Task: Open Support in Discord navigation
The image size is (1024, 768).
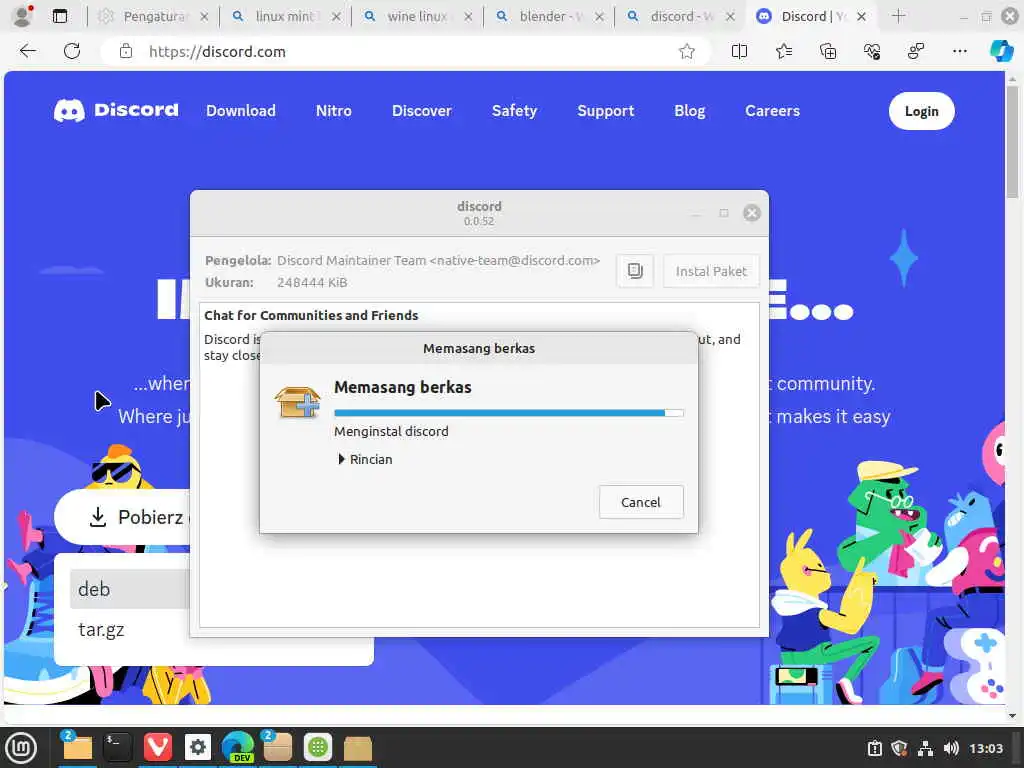Action: pyautogui.click(x=606, y=111)
